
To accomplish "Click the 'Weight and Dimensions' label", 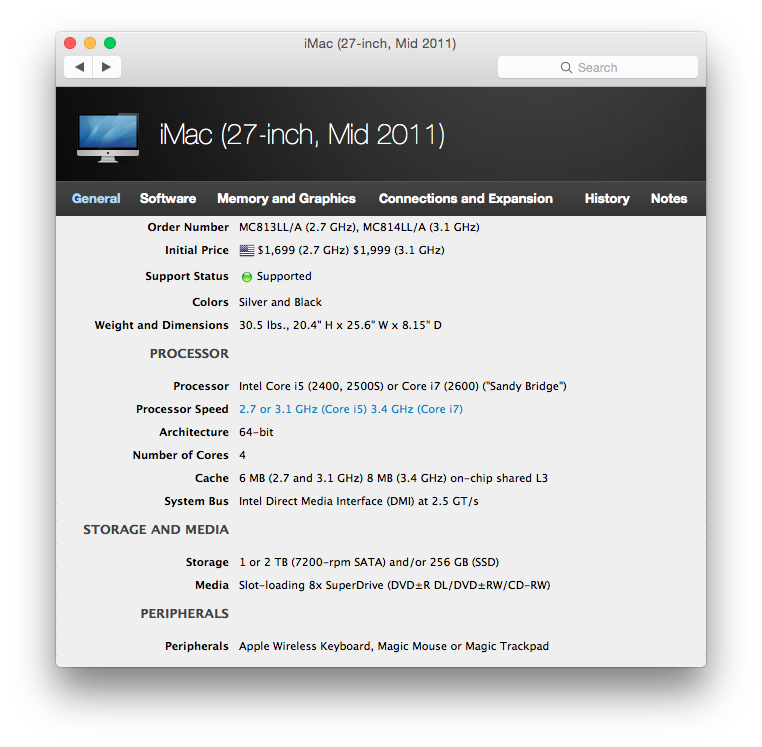I will click(x=162, y=325).
